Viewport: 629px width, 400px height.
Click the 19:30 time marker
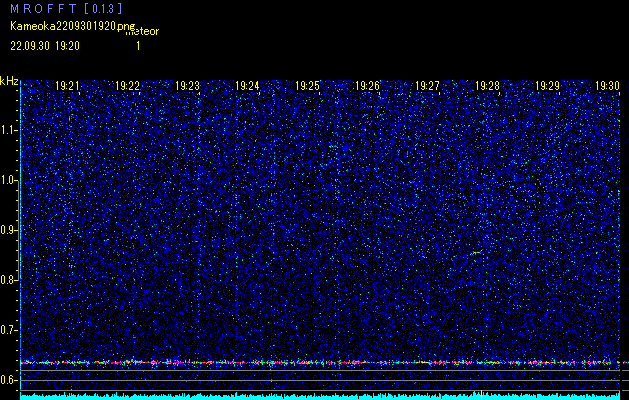pos(607,86)
